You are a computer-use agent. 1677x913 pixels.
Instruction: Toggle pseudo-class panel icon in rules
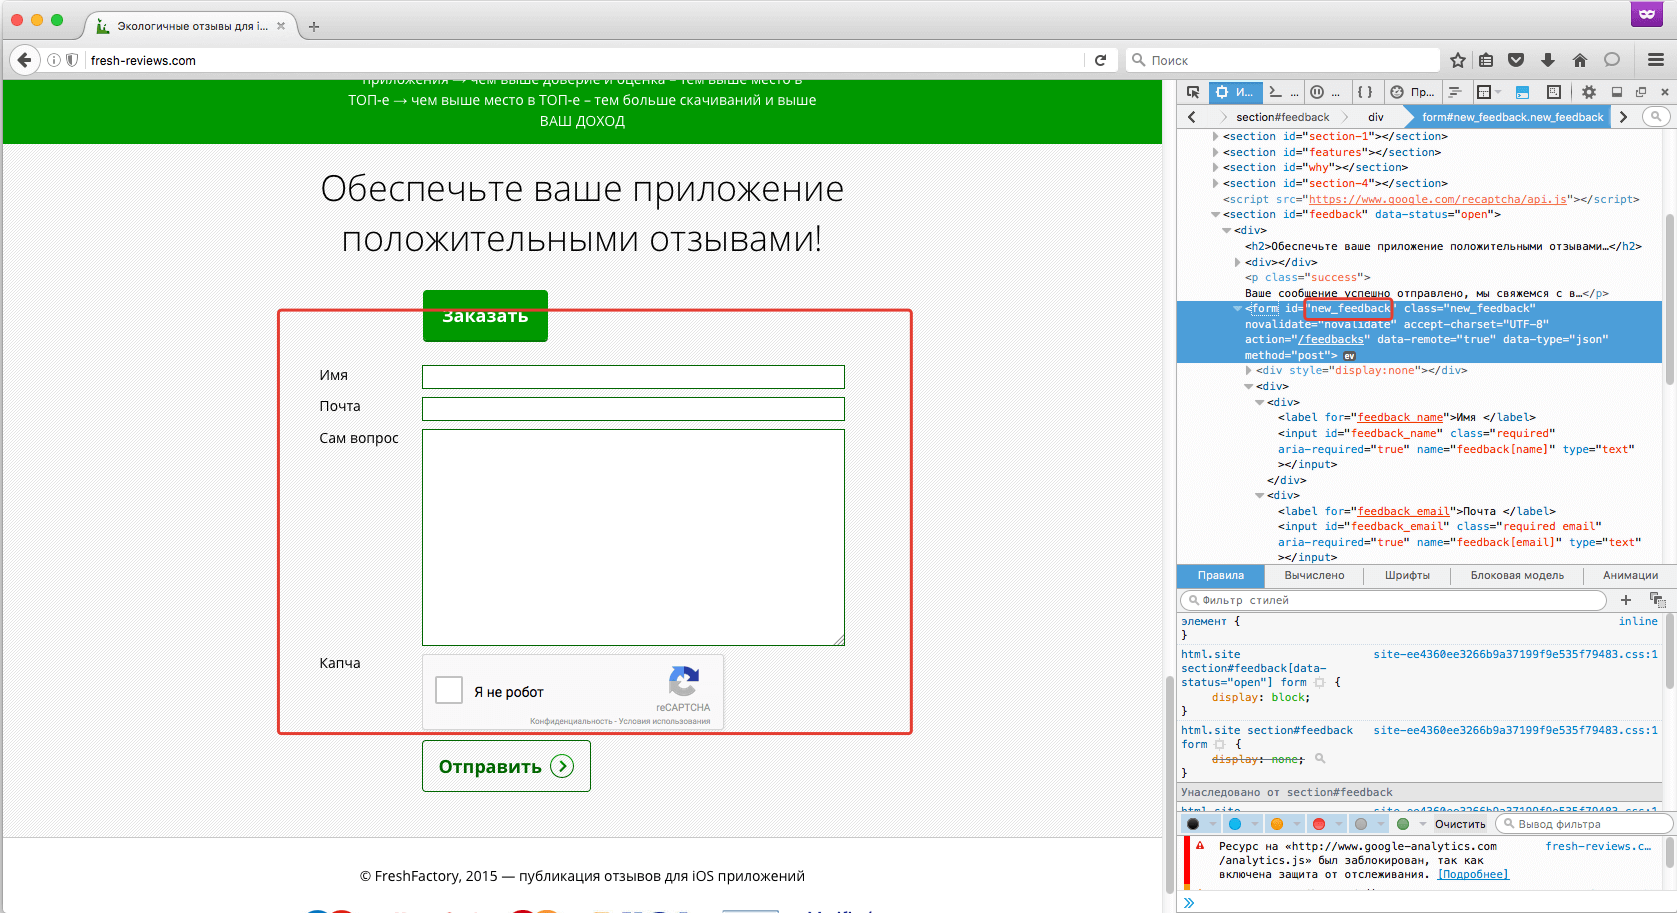[x=1657, y=600]
